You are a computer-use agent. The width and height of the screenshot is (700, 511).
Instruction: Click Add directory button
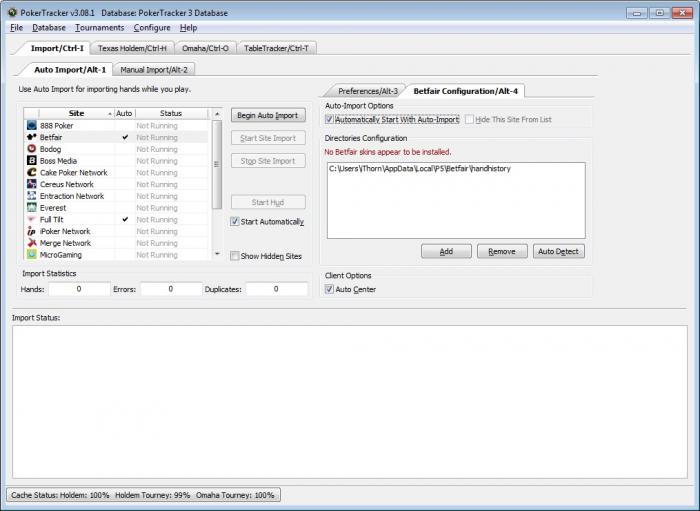(446, 251)
